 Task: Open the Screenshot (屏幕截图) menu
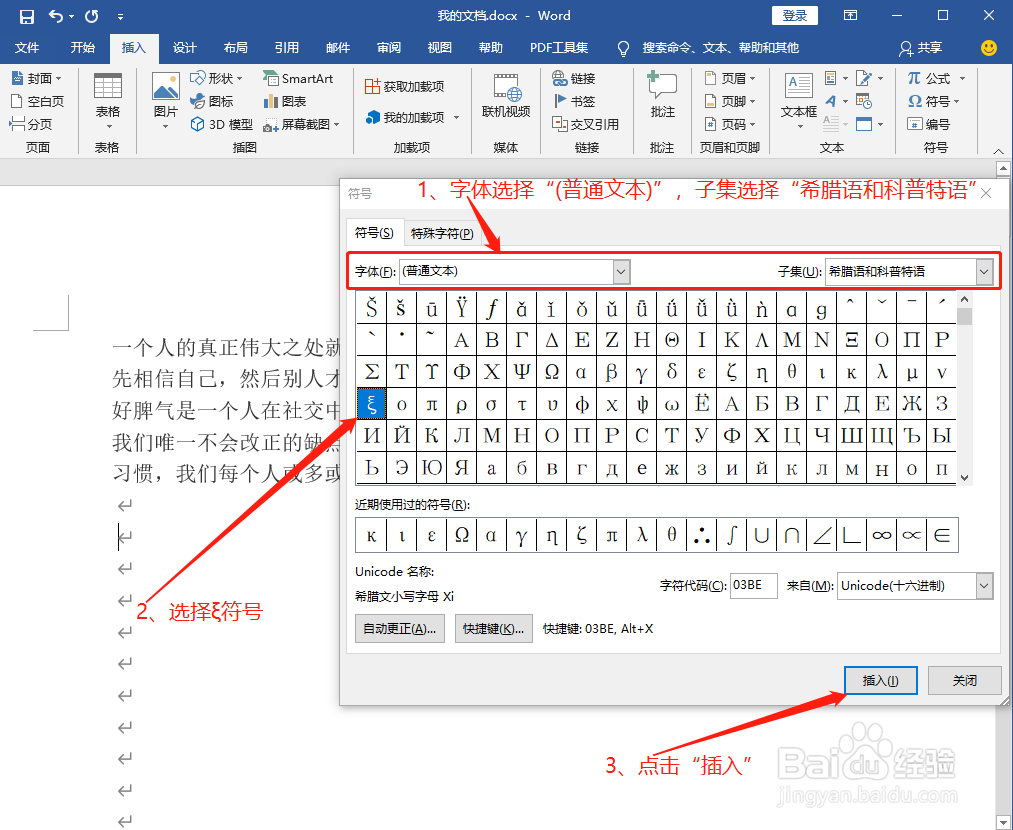[x=301, y=124]
